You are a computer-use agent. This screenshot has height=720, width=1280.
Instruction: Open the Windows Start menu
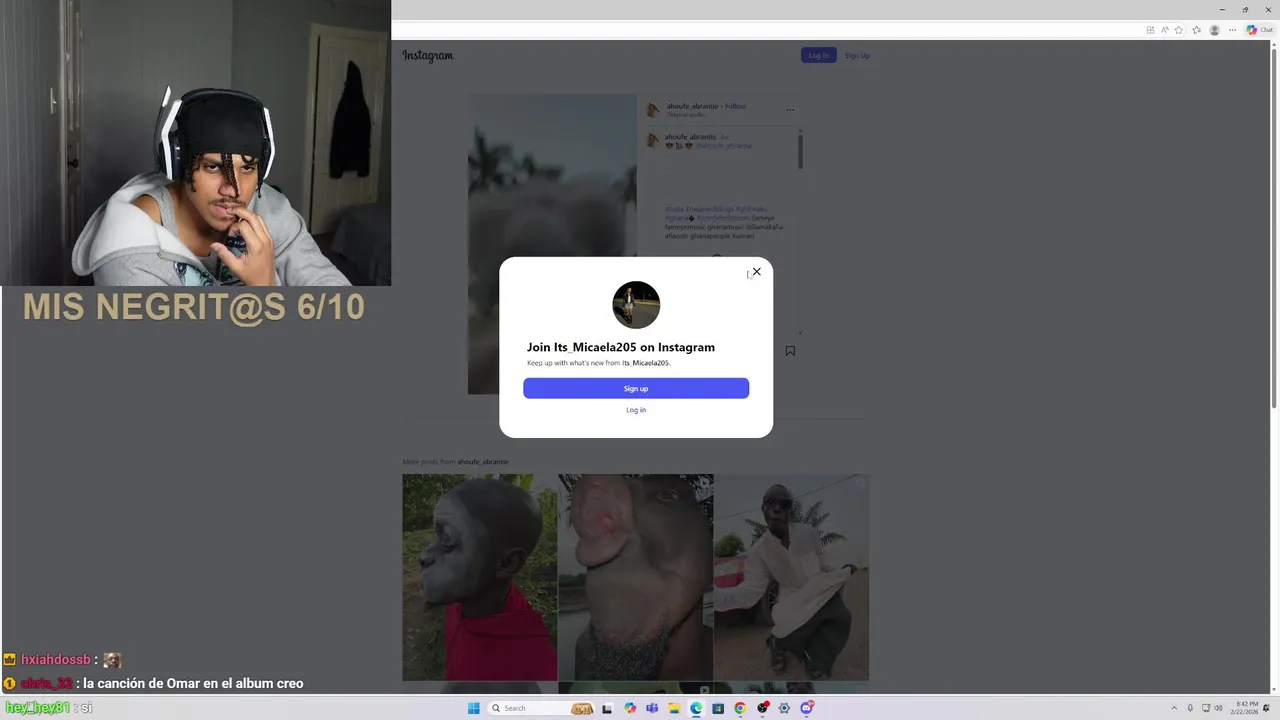pyautogui.click(x=474, y=708)
